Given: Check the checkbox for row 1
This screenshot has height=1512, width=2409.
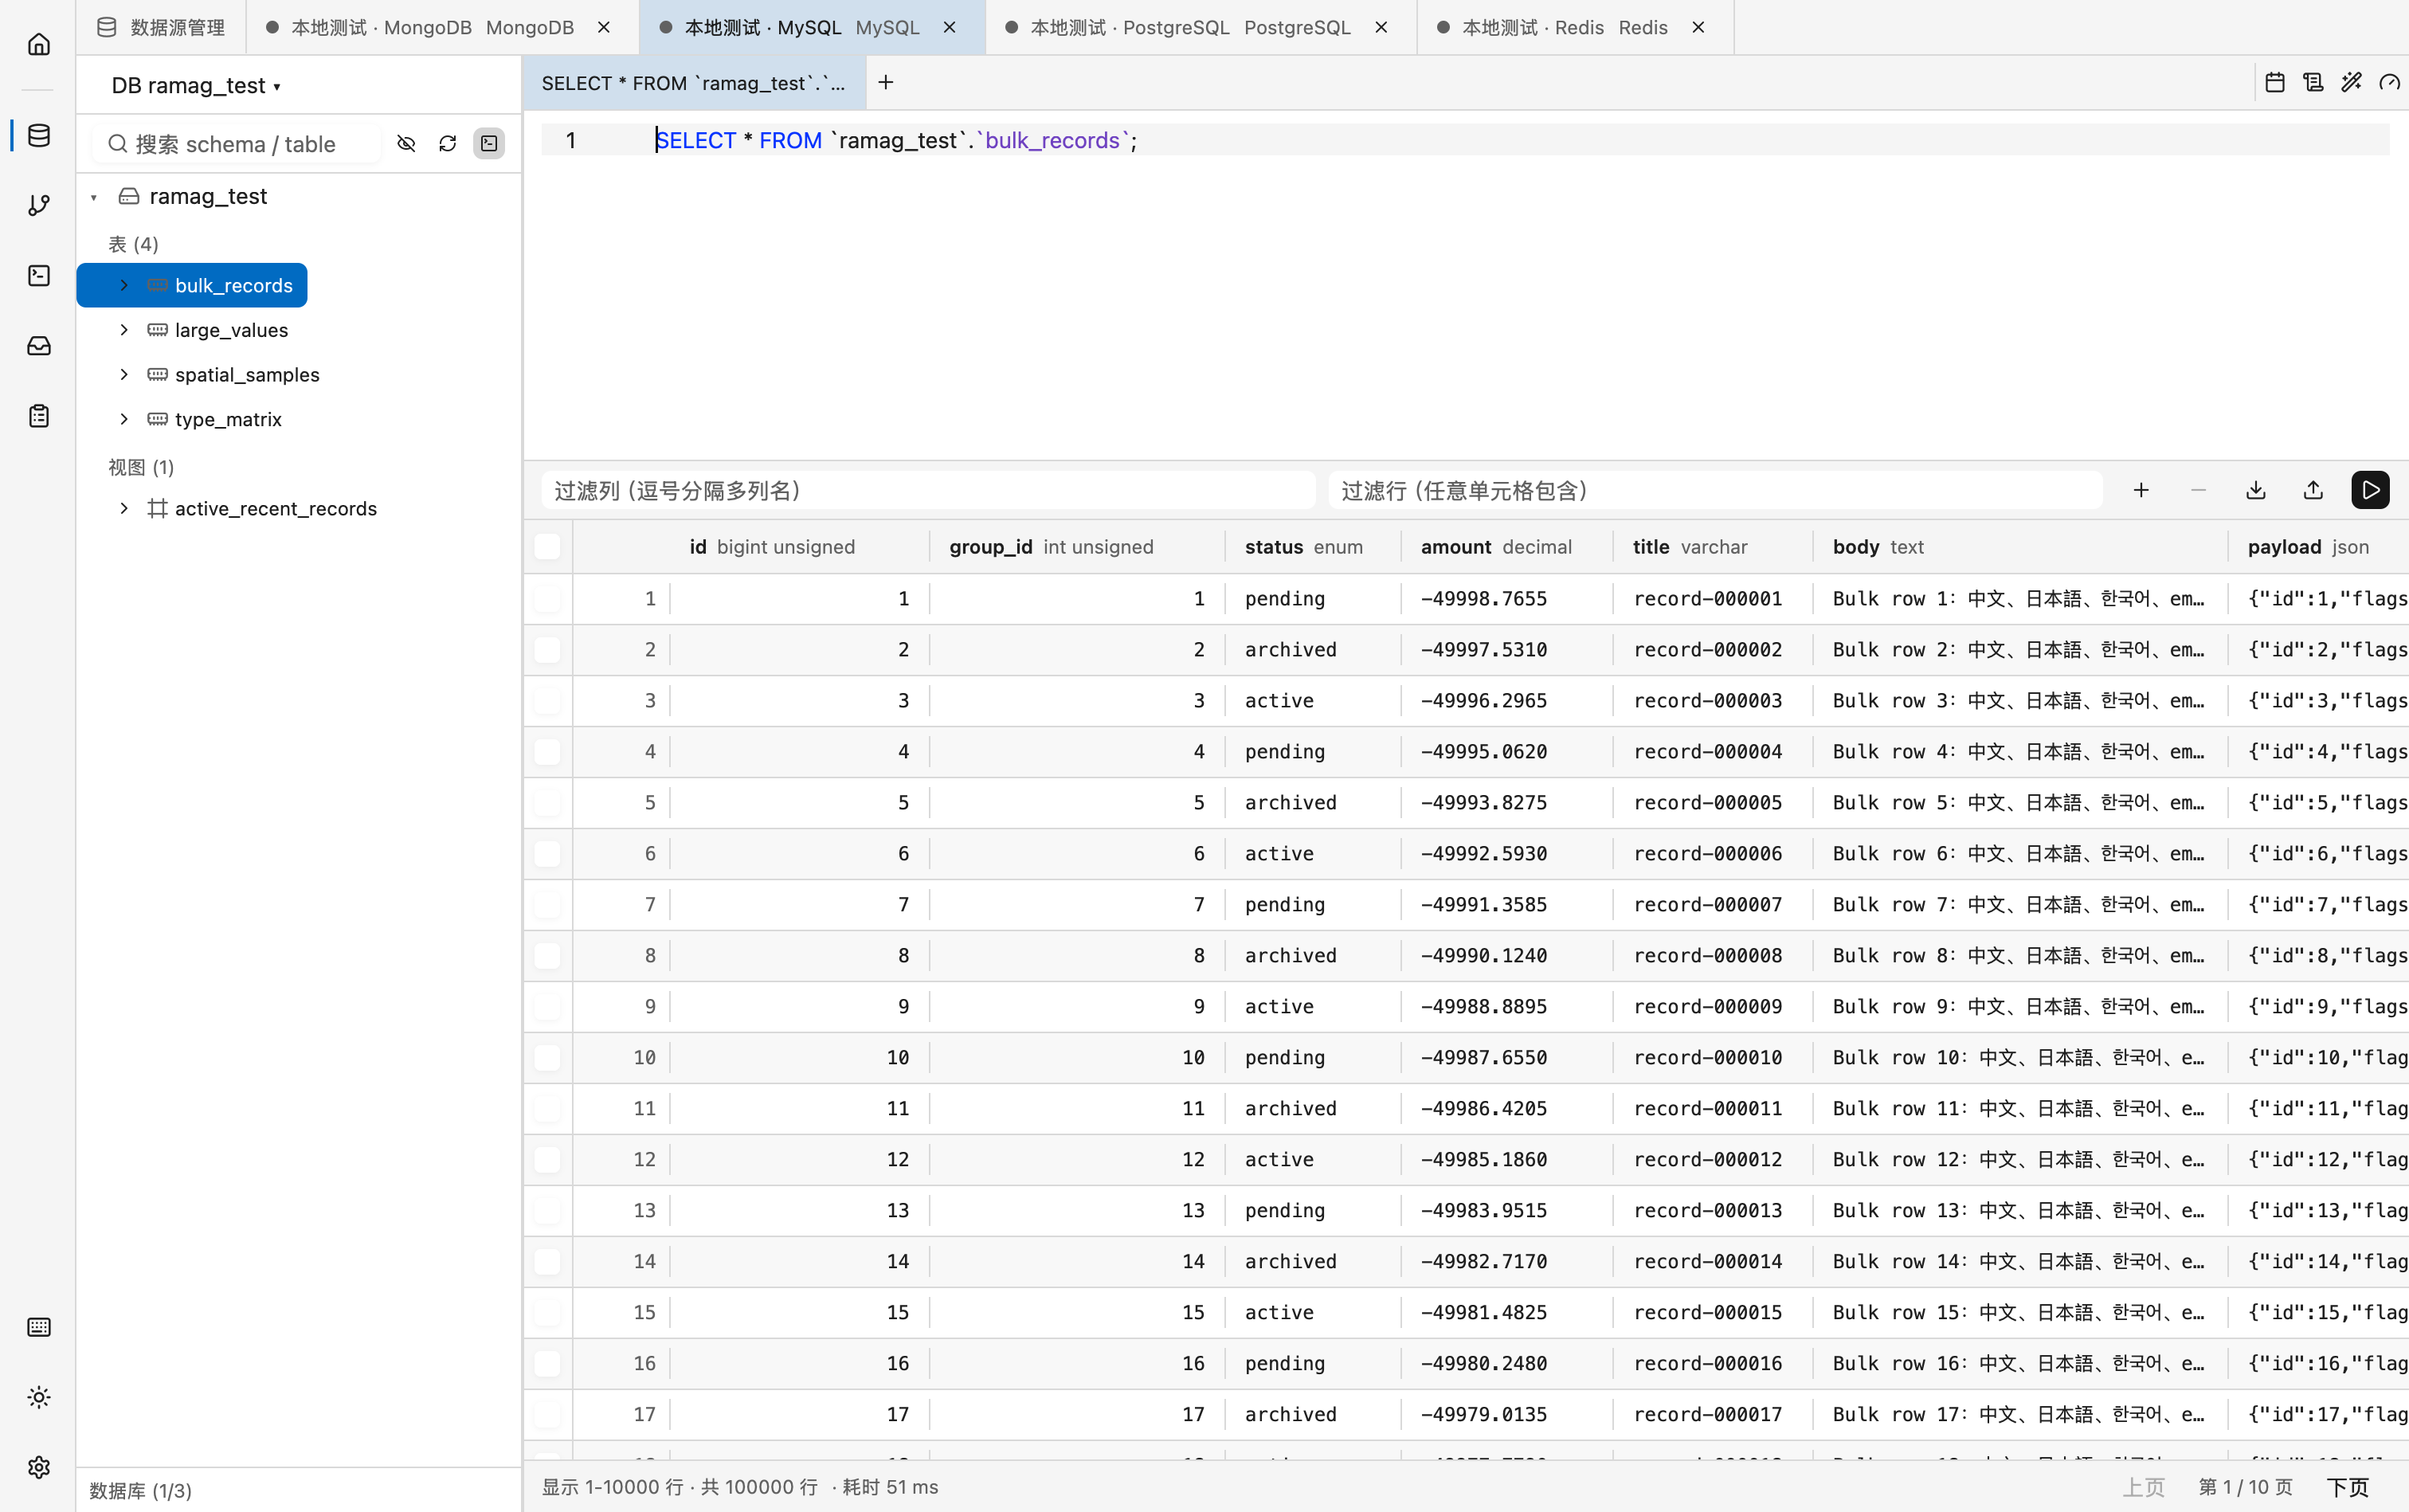Looking at the screenshot, I should [547, 598].
